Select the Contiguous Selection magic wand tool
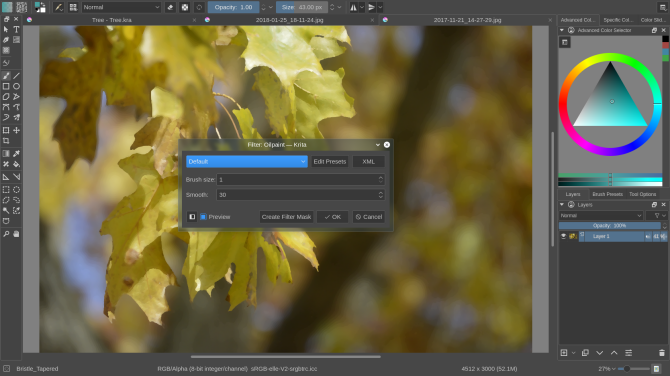The height and width of the screenshot is (376, 670). (x=6, y=210)
